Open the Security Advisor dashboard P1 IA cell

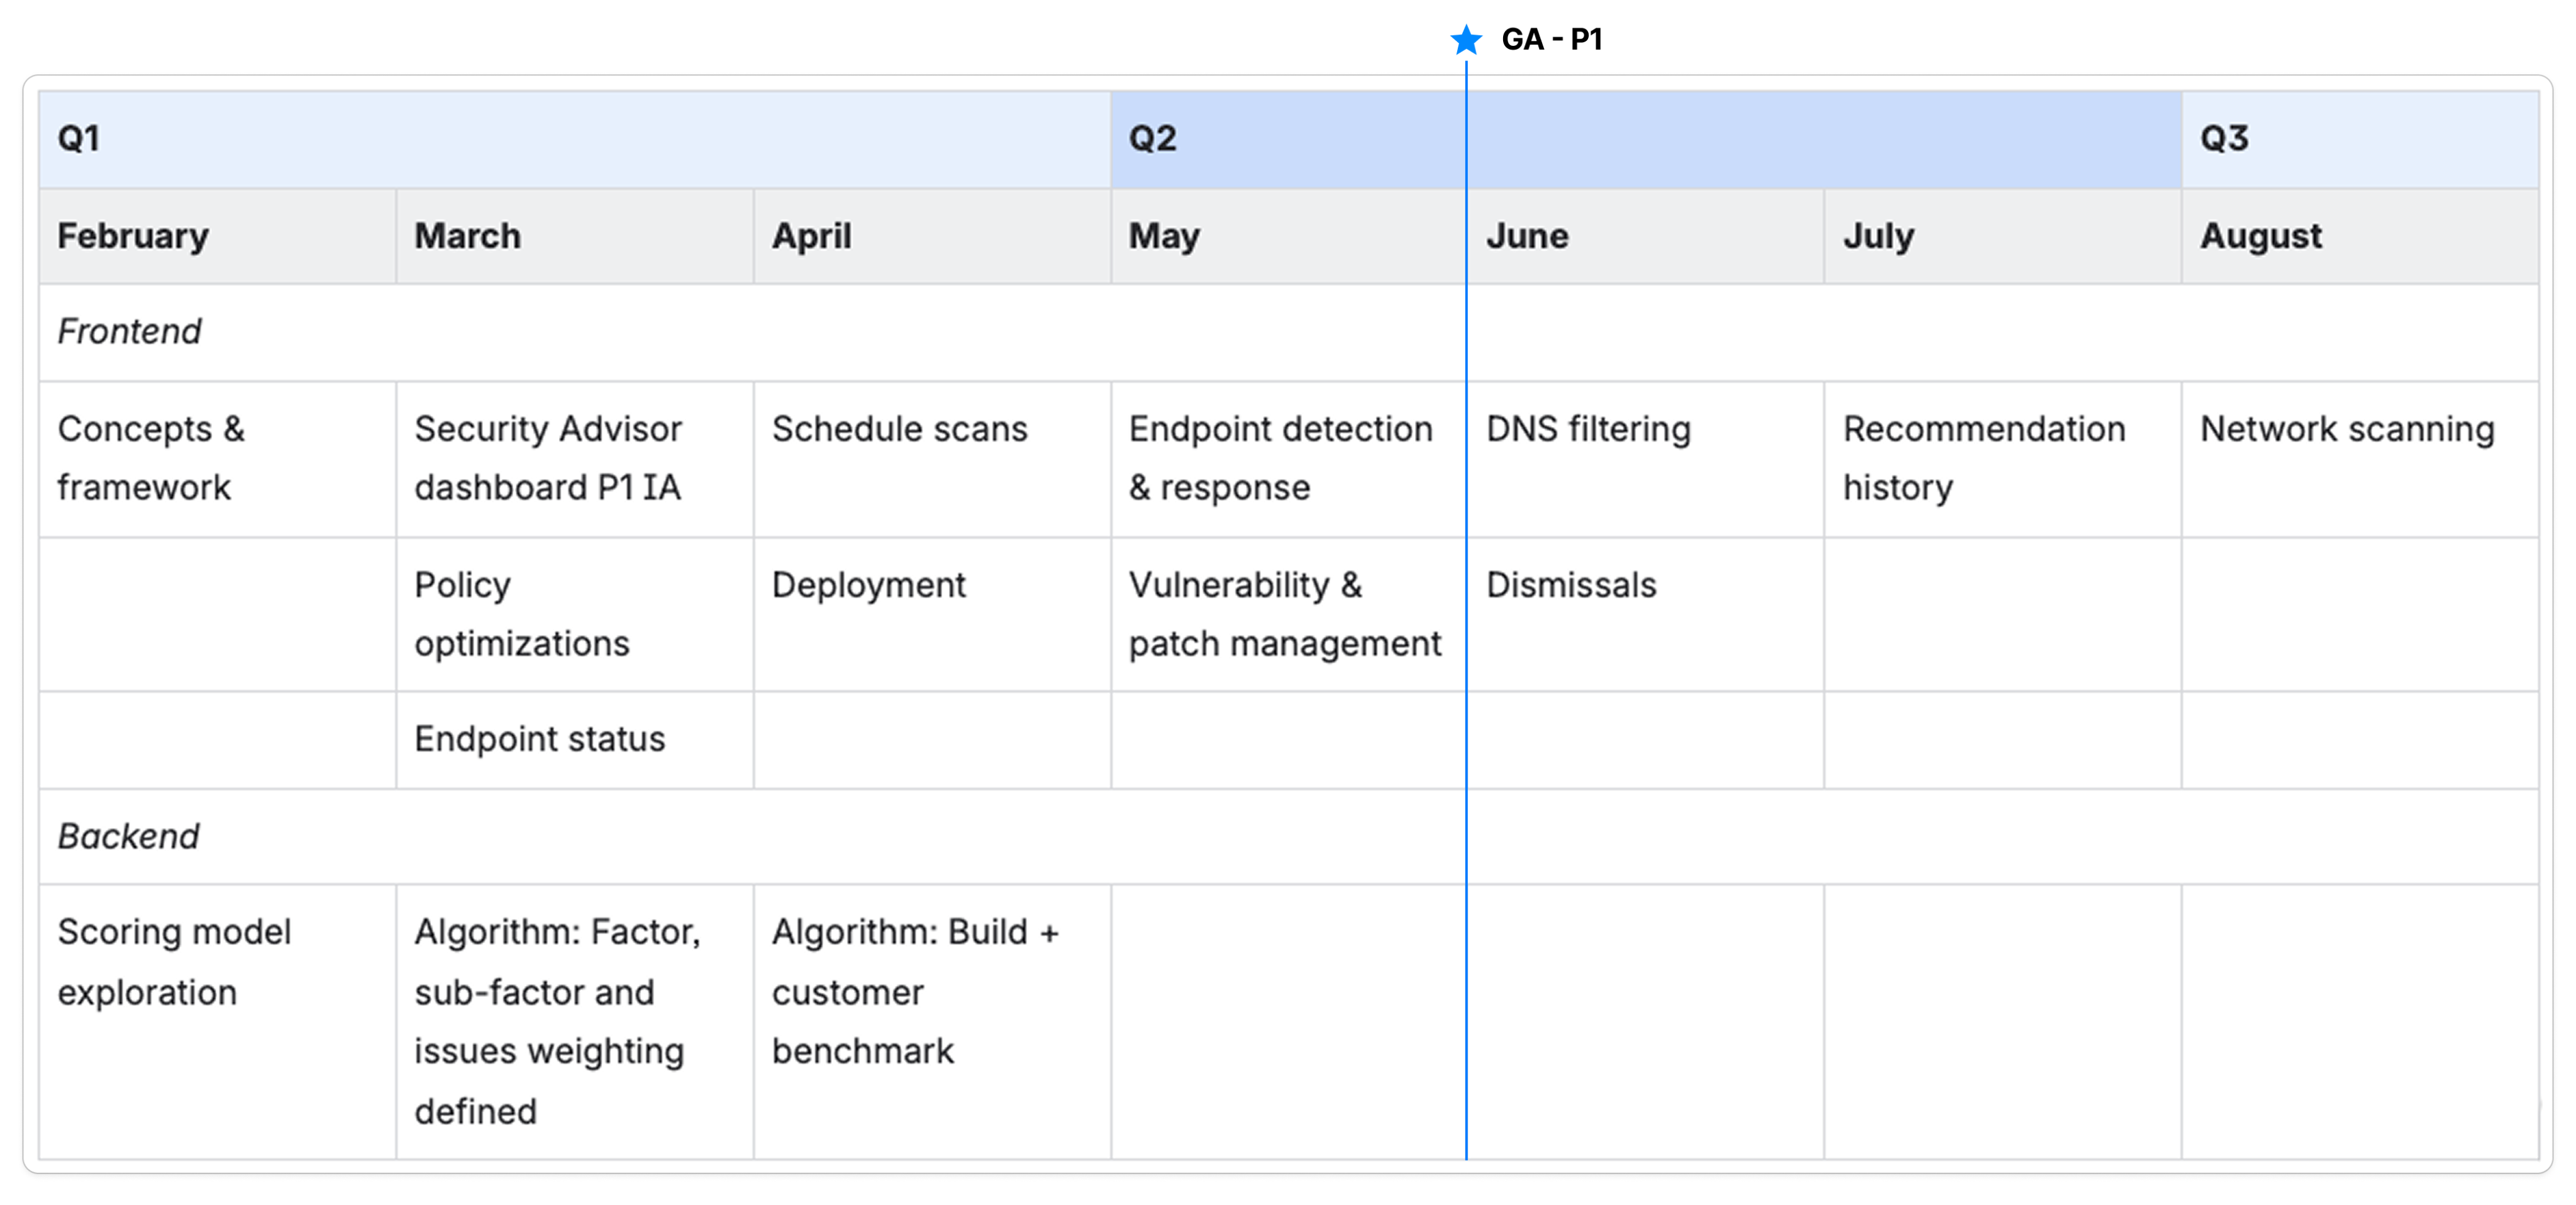[548, 458]
